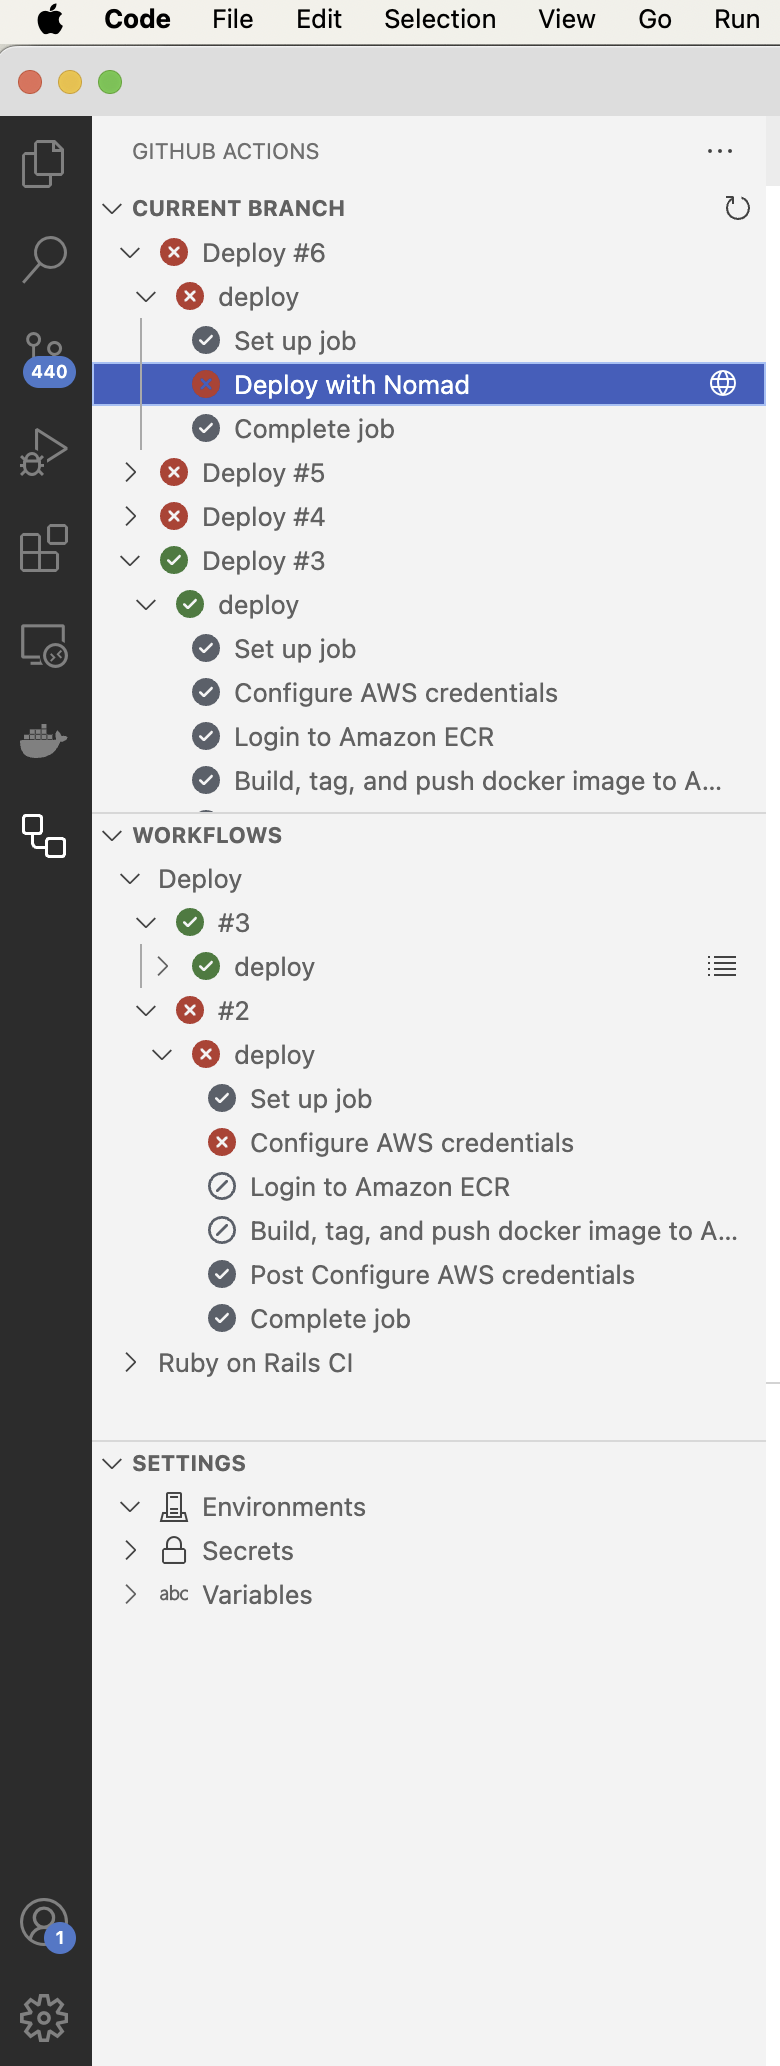The image size is (780, 2066).
Task: Open GitHub Actions more actions menu
Action: (x=720, y=151)
